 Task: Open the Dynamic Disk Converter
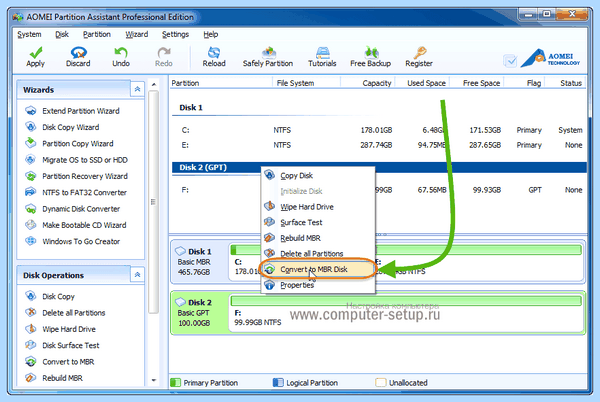coord(73,209)
